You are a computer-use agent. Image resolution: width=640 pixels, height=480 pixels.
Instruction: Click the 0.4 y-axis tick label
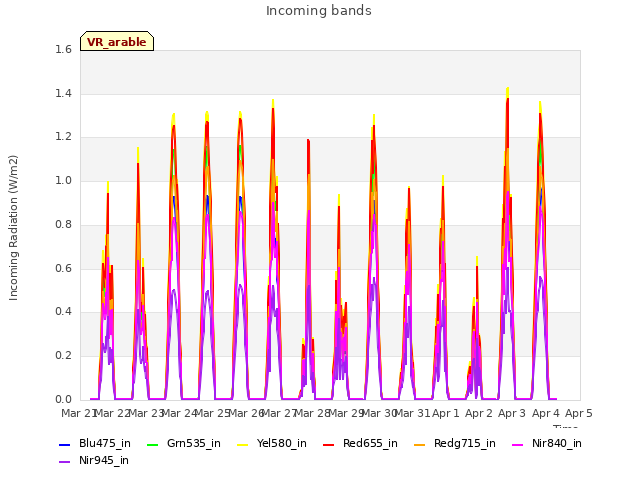click(x=64, y=312)
